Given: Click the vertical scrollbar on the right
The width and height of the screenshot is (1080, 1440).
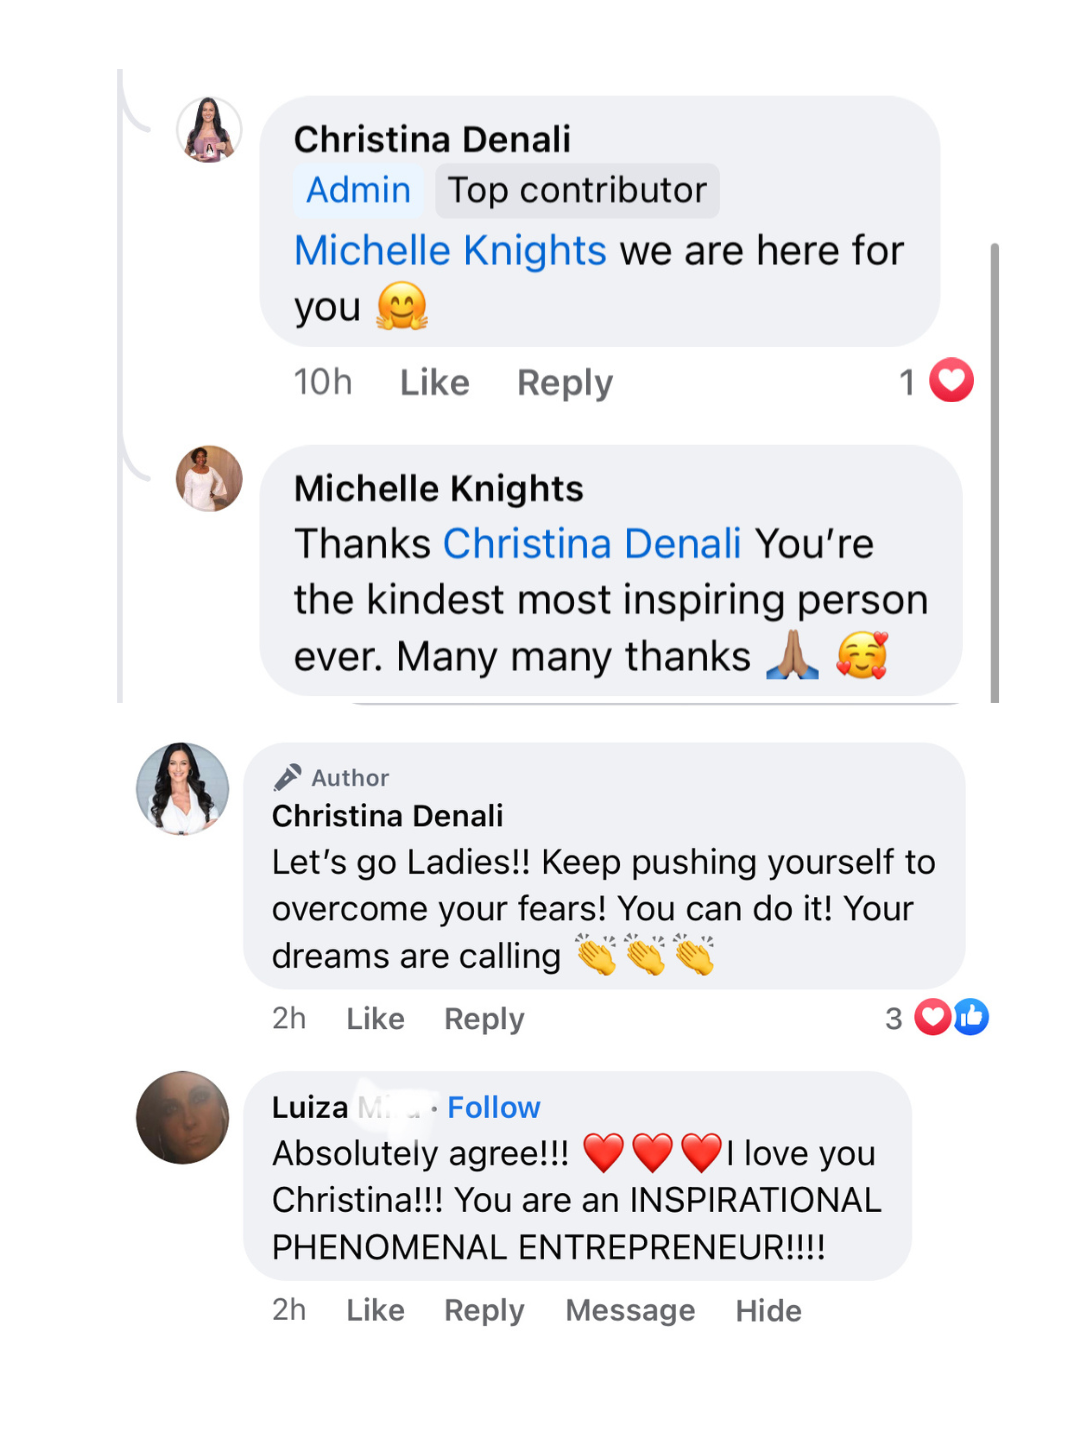Looking at the screenshot, I should point(994,470).
